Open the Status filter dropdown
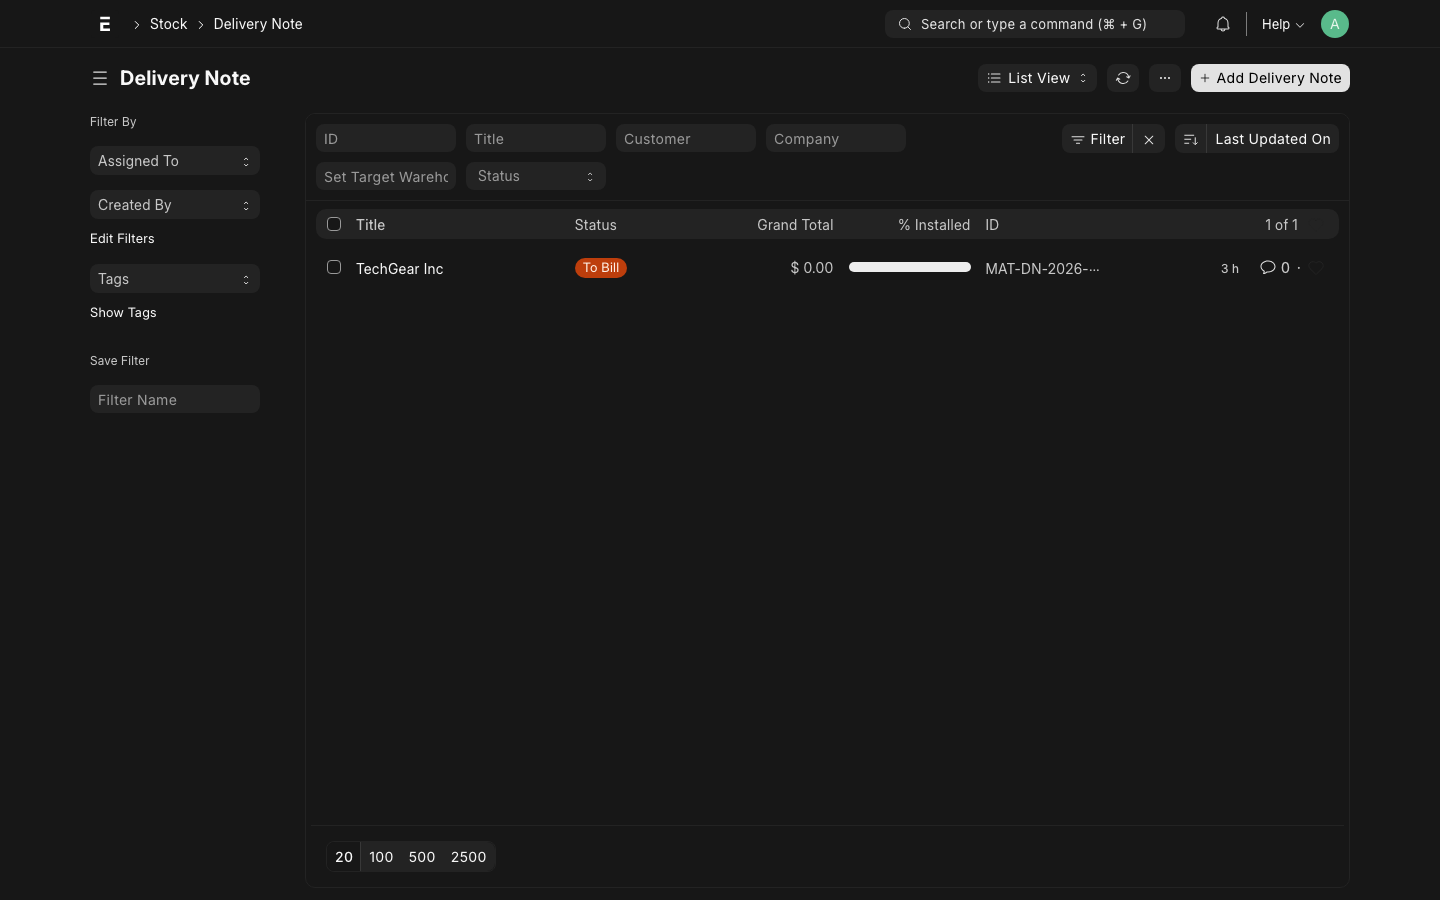Image resolution: width=1440 pixels, height=900 pixels. [535, 177]
